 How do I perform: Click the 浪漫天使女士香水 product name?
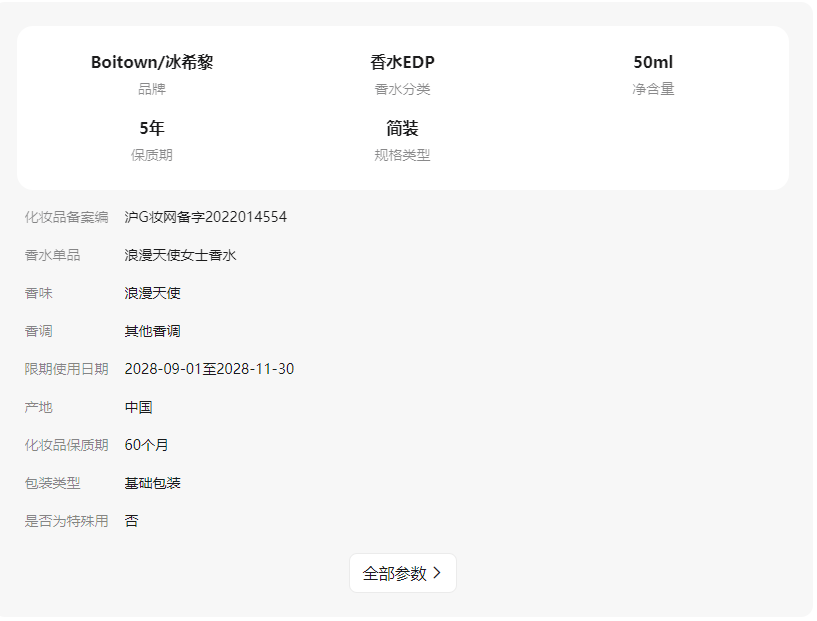click(x=180, y=255)
